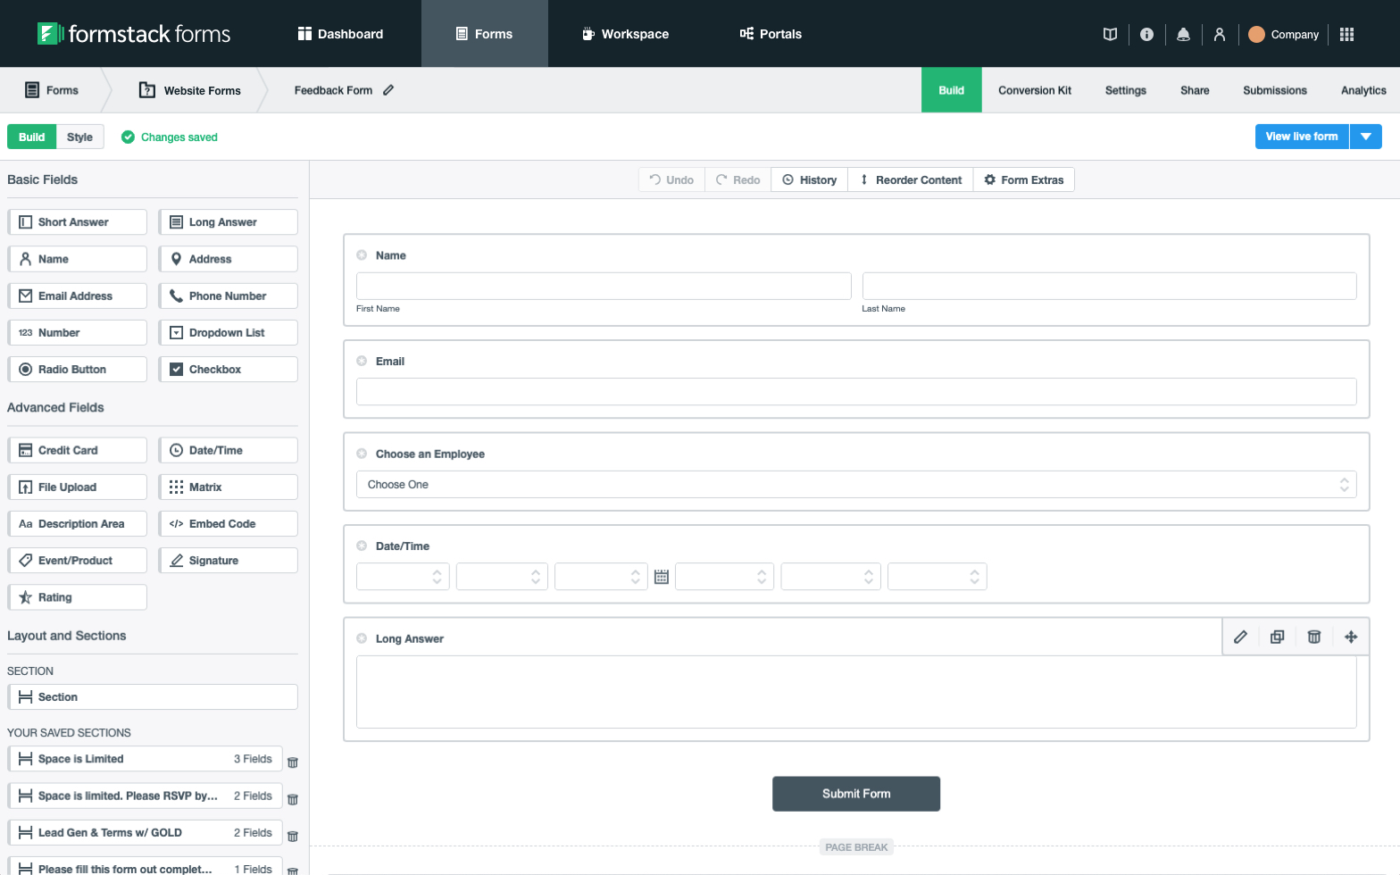Delete the Long Answer field with trash icon
Screen dimensions: 1400x875
click(x=1314, y=637)
